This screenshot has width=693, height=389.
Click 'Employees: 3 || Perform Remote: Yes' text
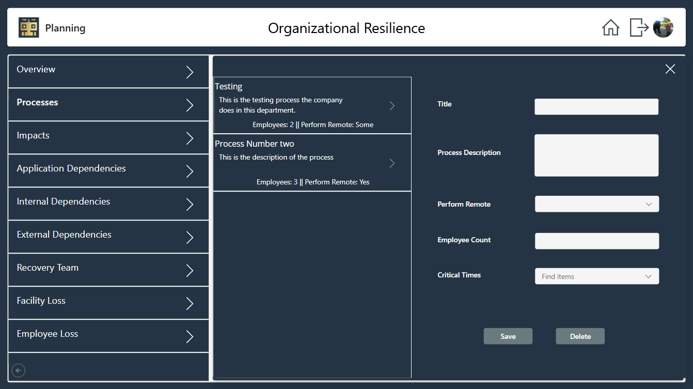[313, 182]
